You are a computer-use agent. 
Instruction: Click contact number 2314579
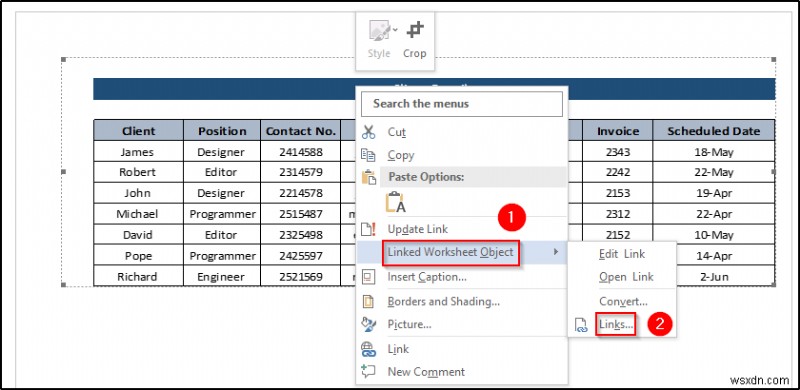(x=301, y=172)
